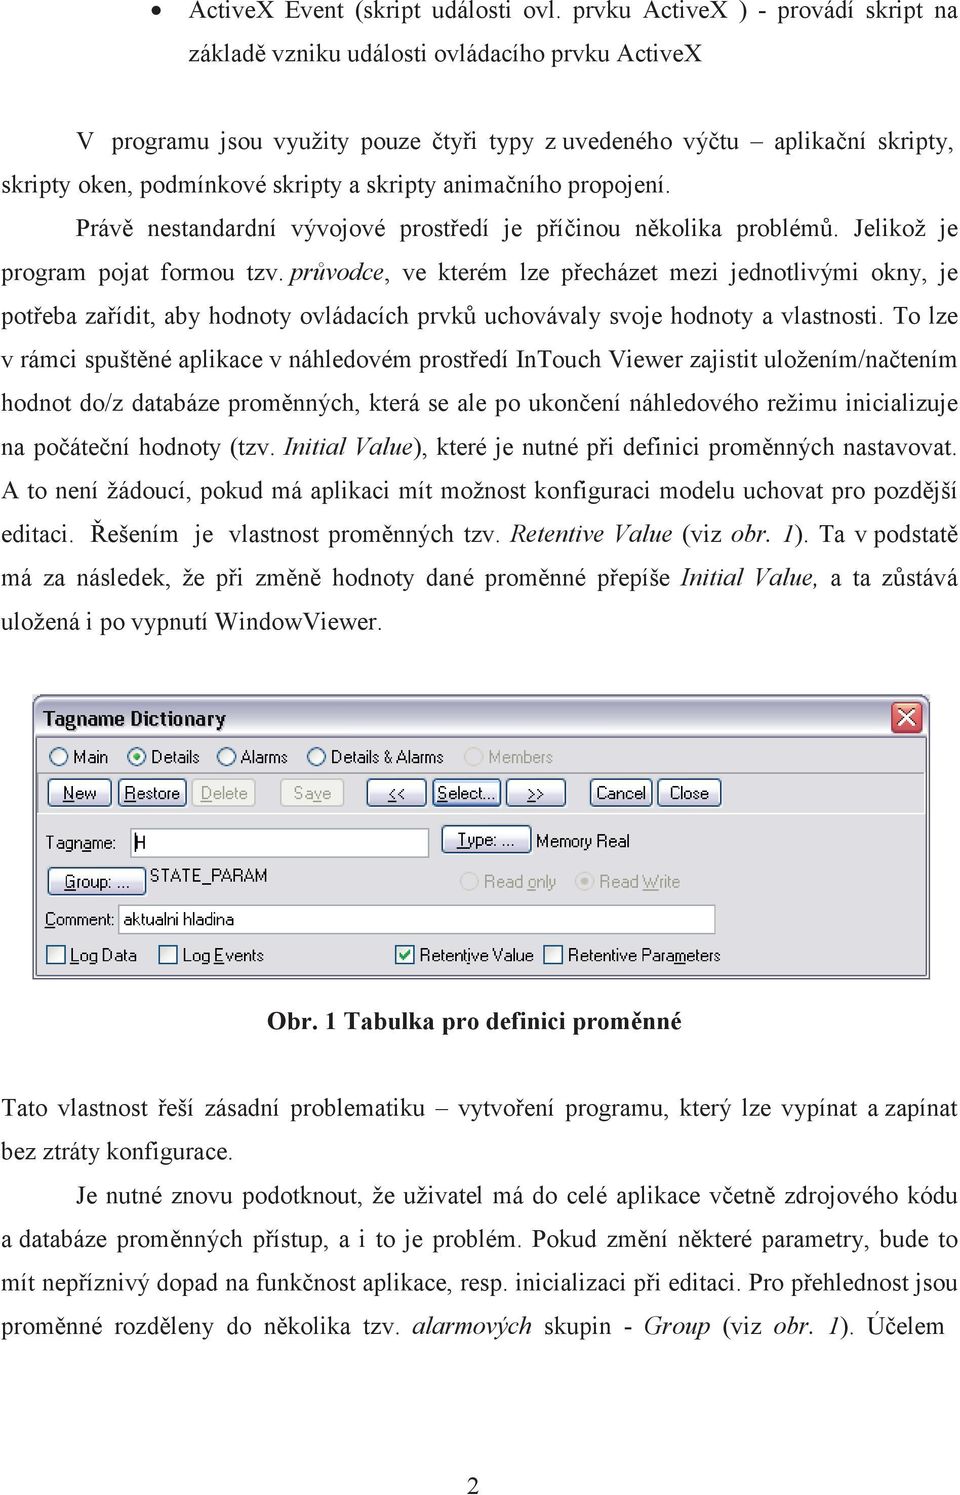Click the Memory Real type text
The image size is (960, 1495).
pos(583,841)
